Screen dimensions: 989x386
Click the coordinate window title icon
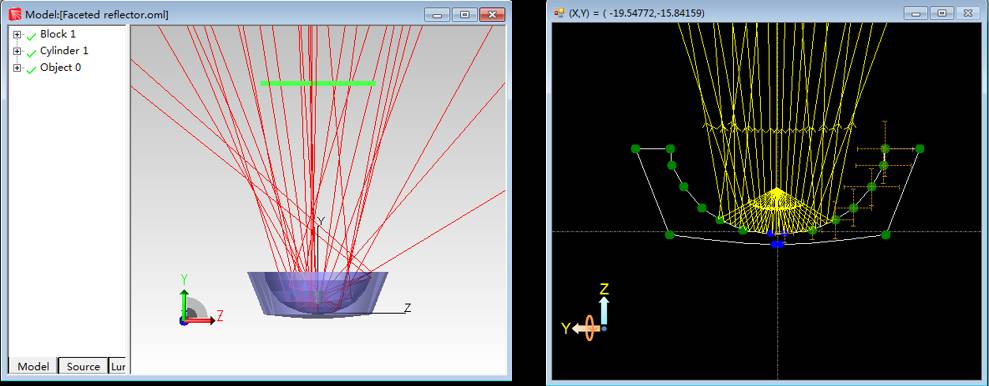[559, 13]
